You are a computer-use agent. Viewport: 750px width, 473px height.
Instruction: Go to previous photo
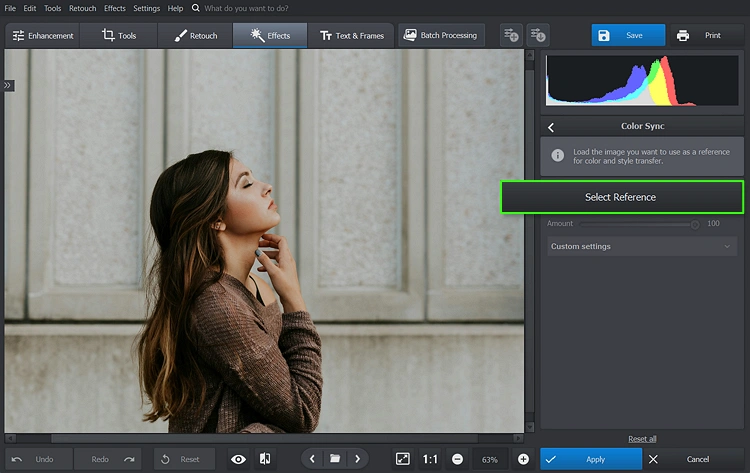click(312, 459)
